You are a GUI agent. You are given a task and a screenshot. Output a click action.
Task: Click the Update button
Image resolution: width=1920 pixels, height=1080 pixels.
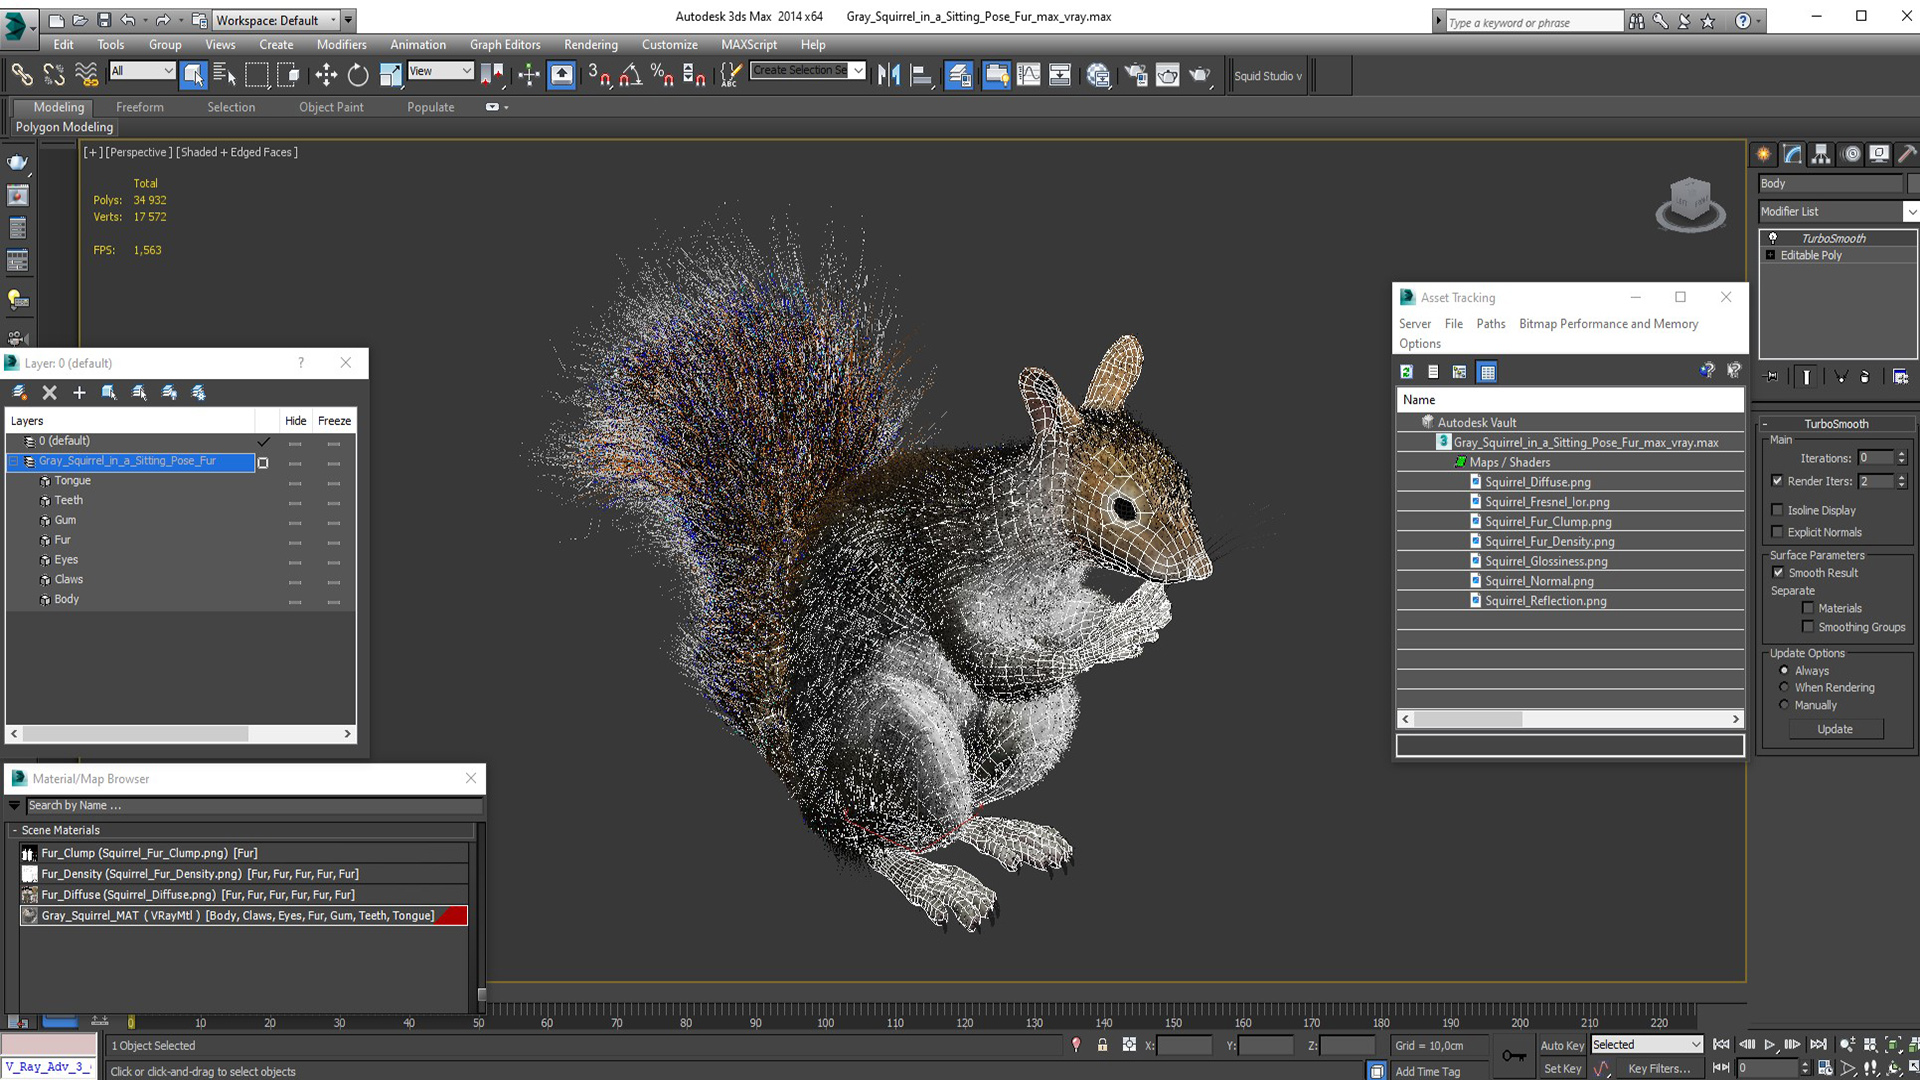click(1834, 729)
